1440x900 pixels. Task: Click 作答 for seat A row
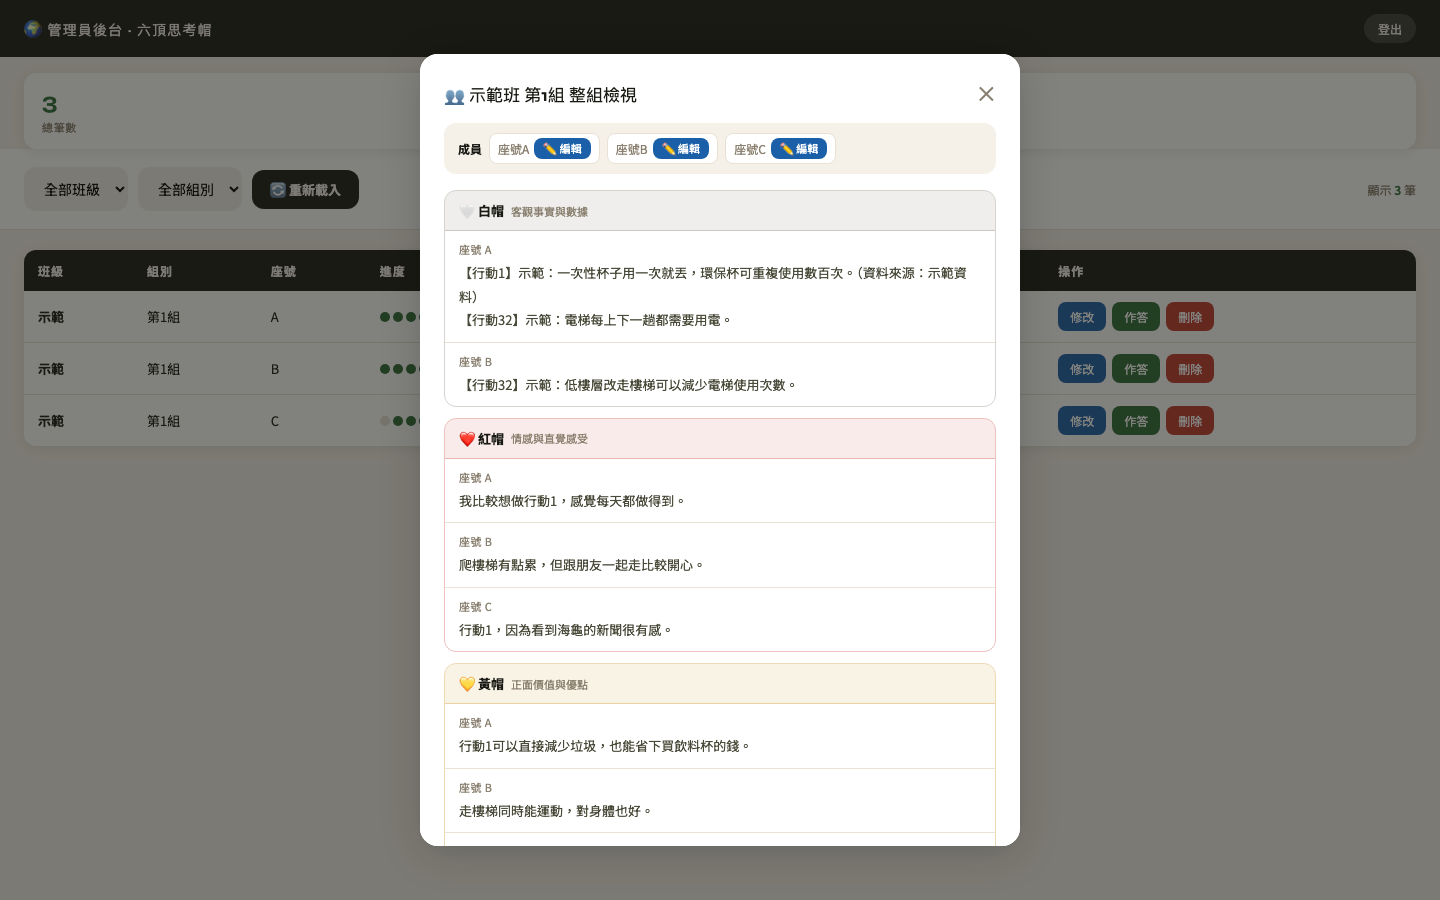[x=1136, y=317]
